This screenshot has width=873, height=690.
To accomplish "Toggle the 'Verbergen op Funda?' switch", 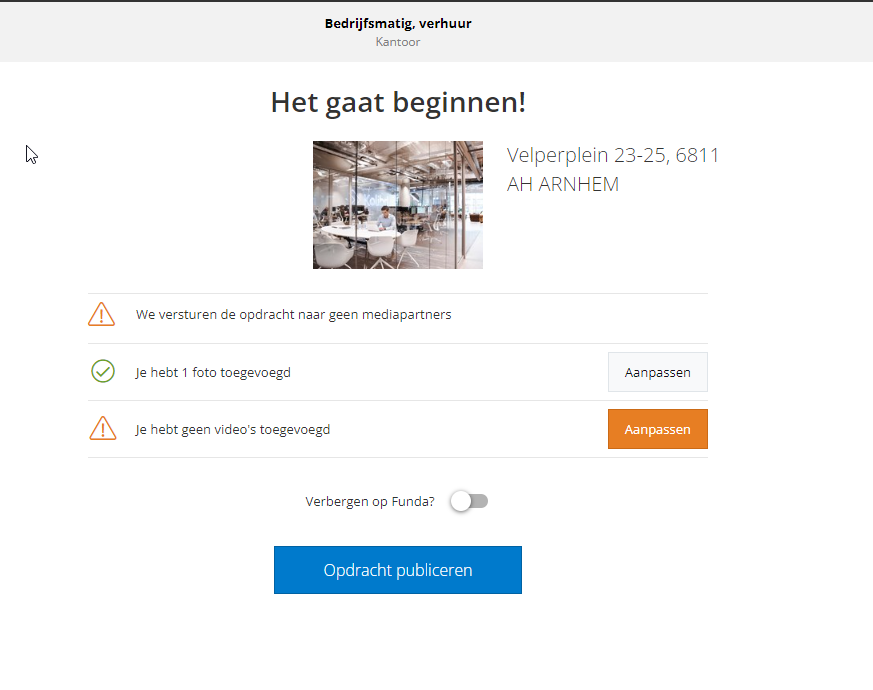I will pos(469,501).
